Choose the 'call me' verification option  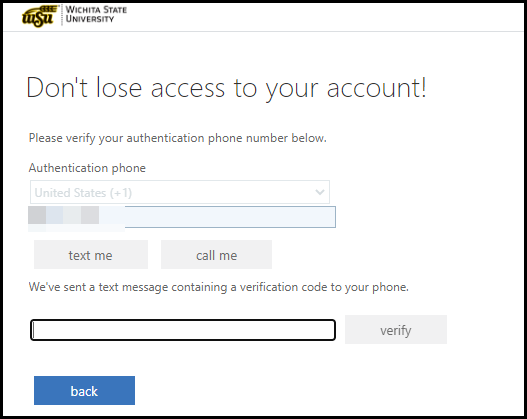click(x=216, y=255)
